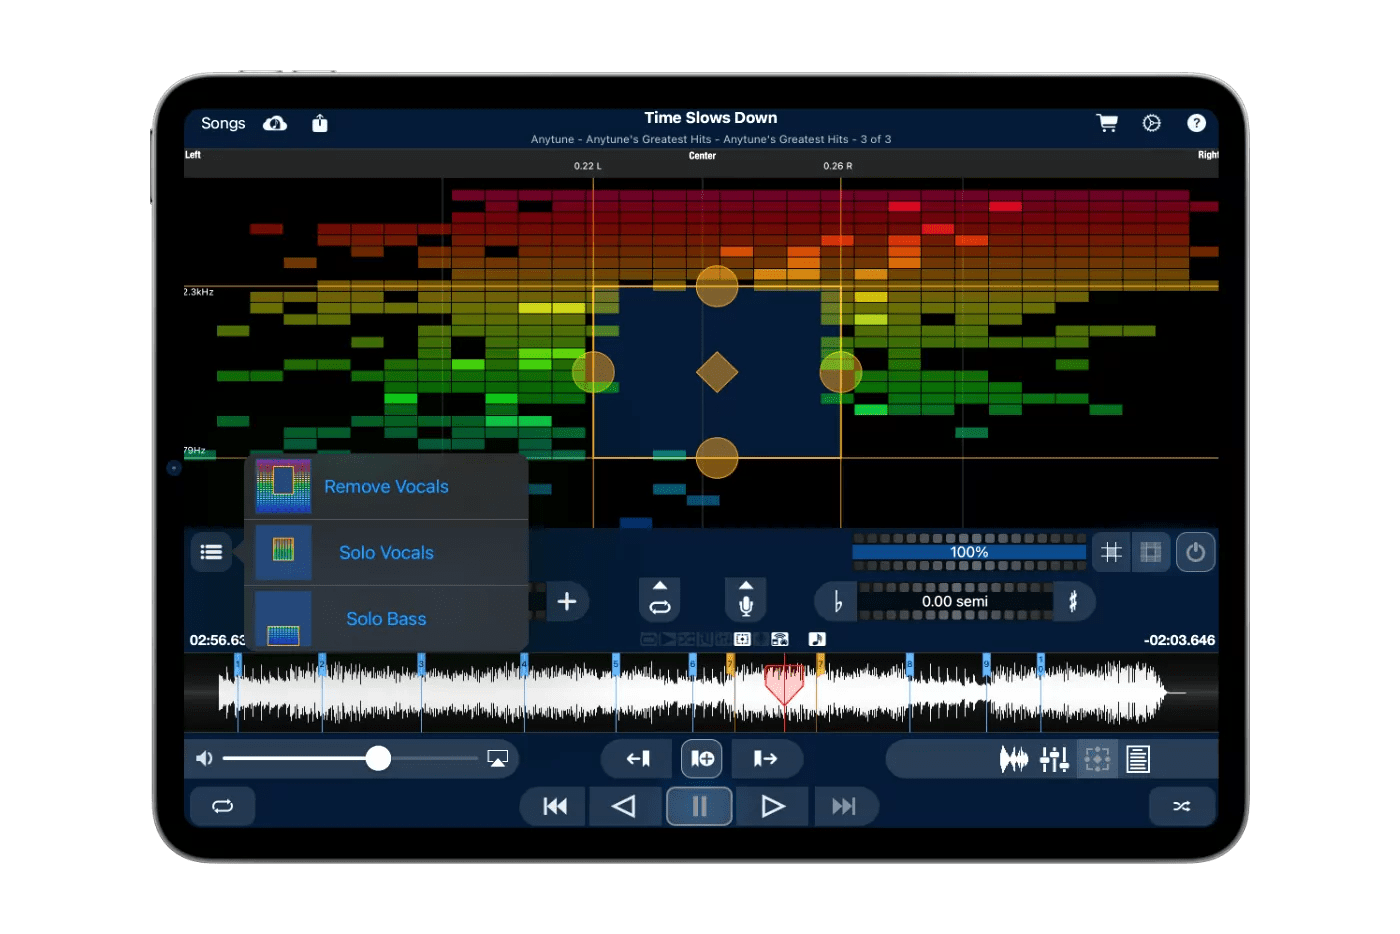
Task: Tap the share/export icon in the top bar
Action: point(319,123)
